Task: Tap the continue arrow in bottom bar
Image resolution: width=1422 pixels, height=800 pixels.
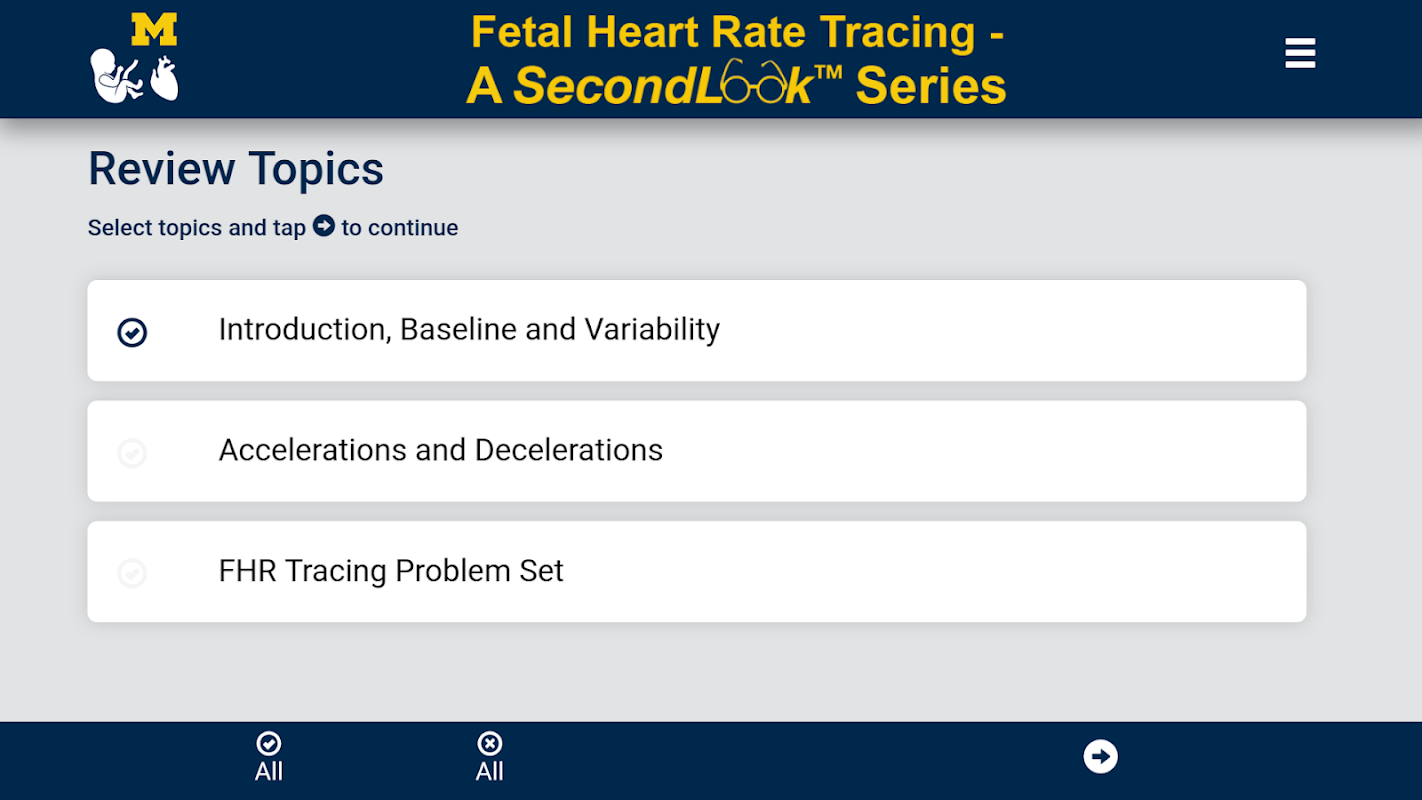Action: point(1100,756)
